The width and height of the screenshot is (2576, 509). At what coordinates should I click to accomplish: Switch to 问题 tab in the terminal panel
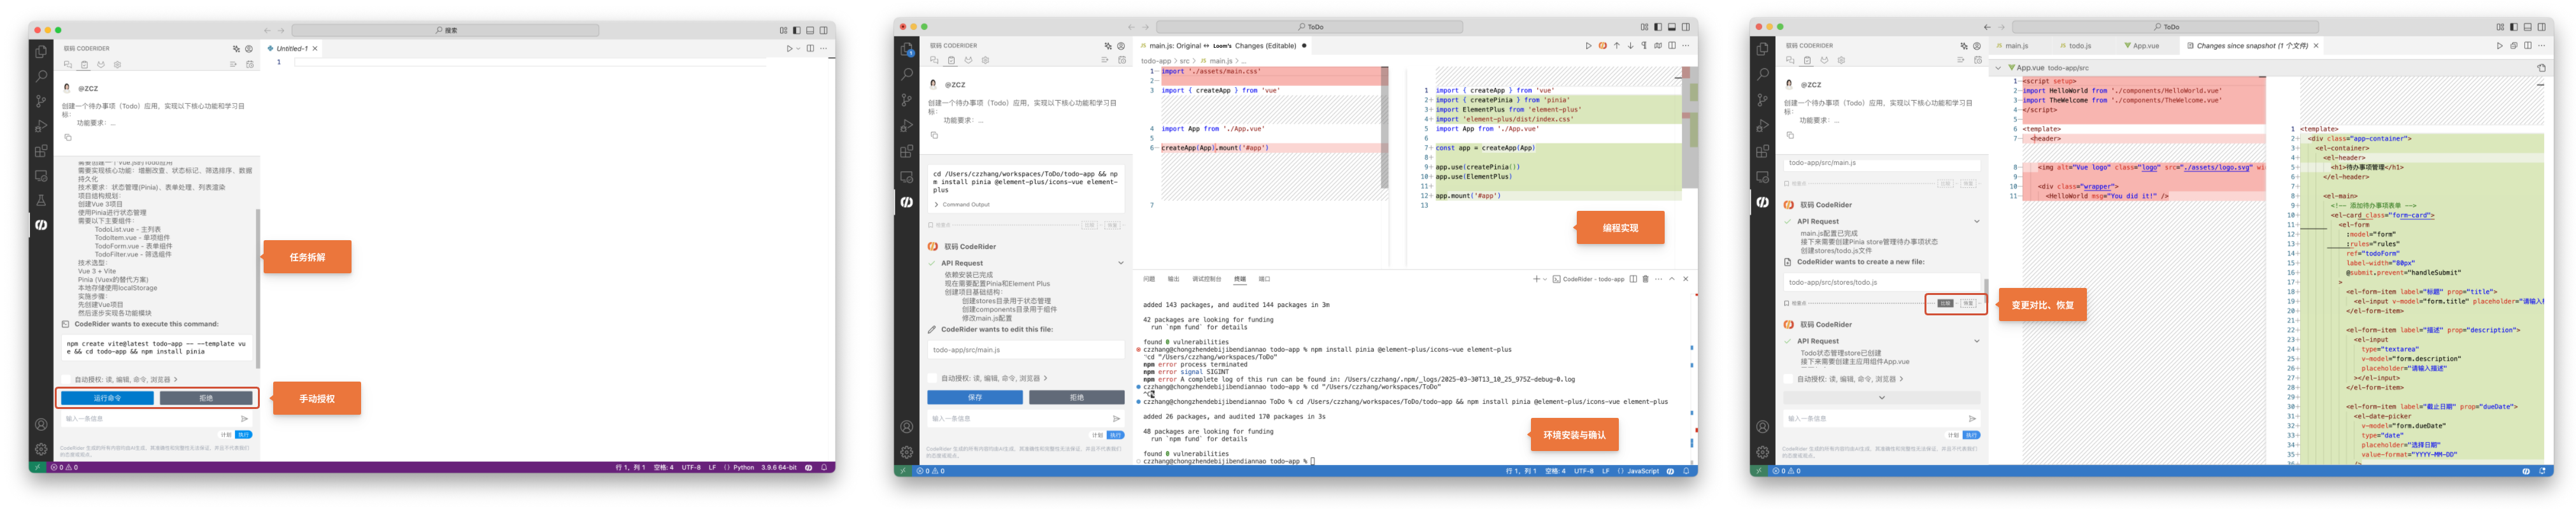coord(1149,279)
